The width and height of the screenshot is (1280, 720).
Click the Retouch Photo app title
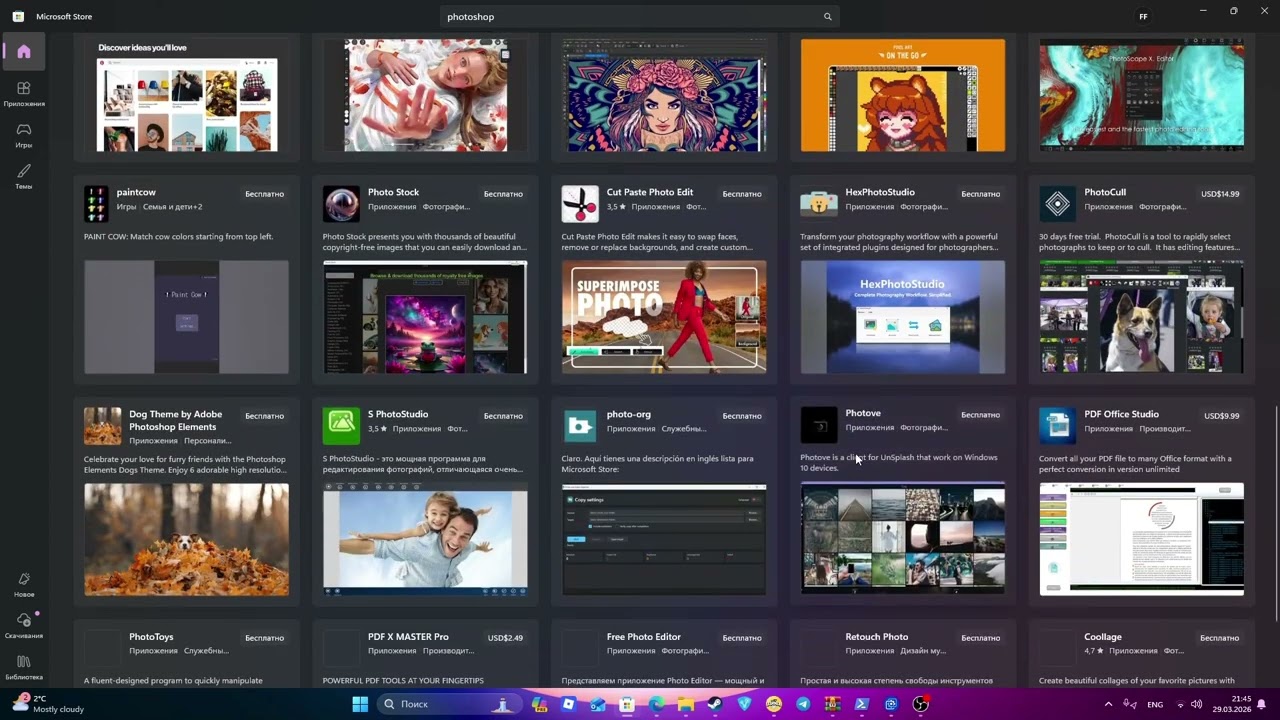(x=877, y=637)
